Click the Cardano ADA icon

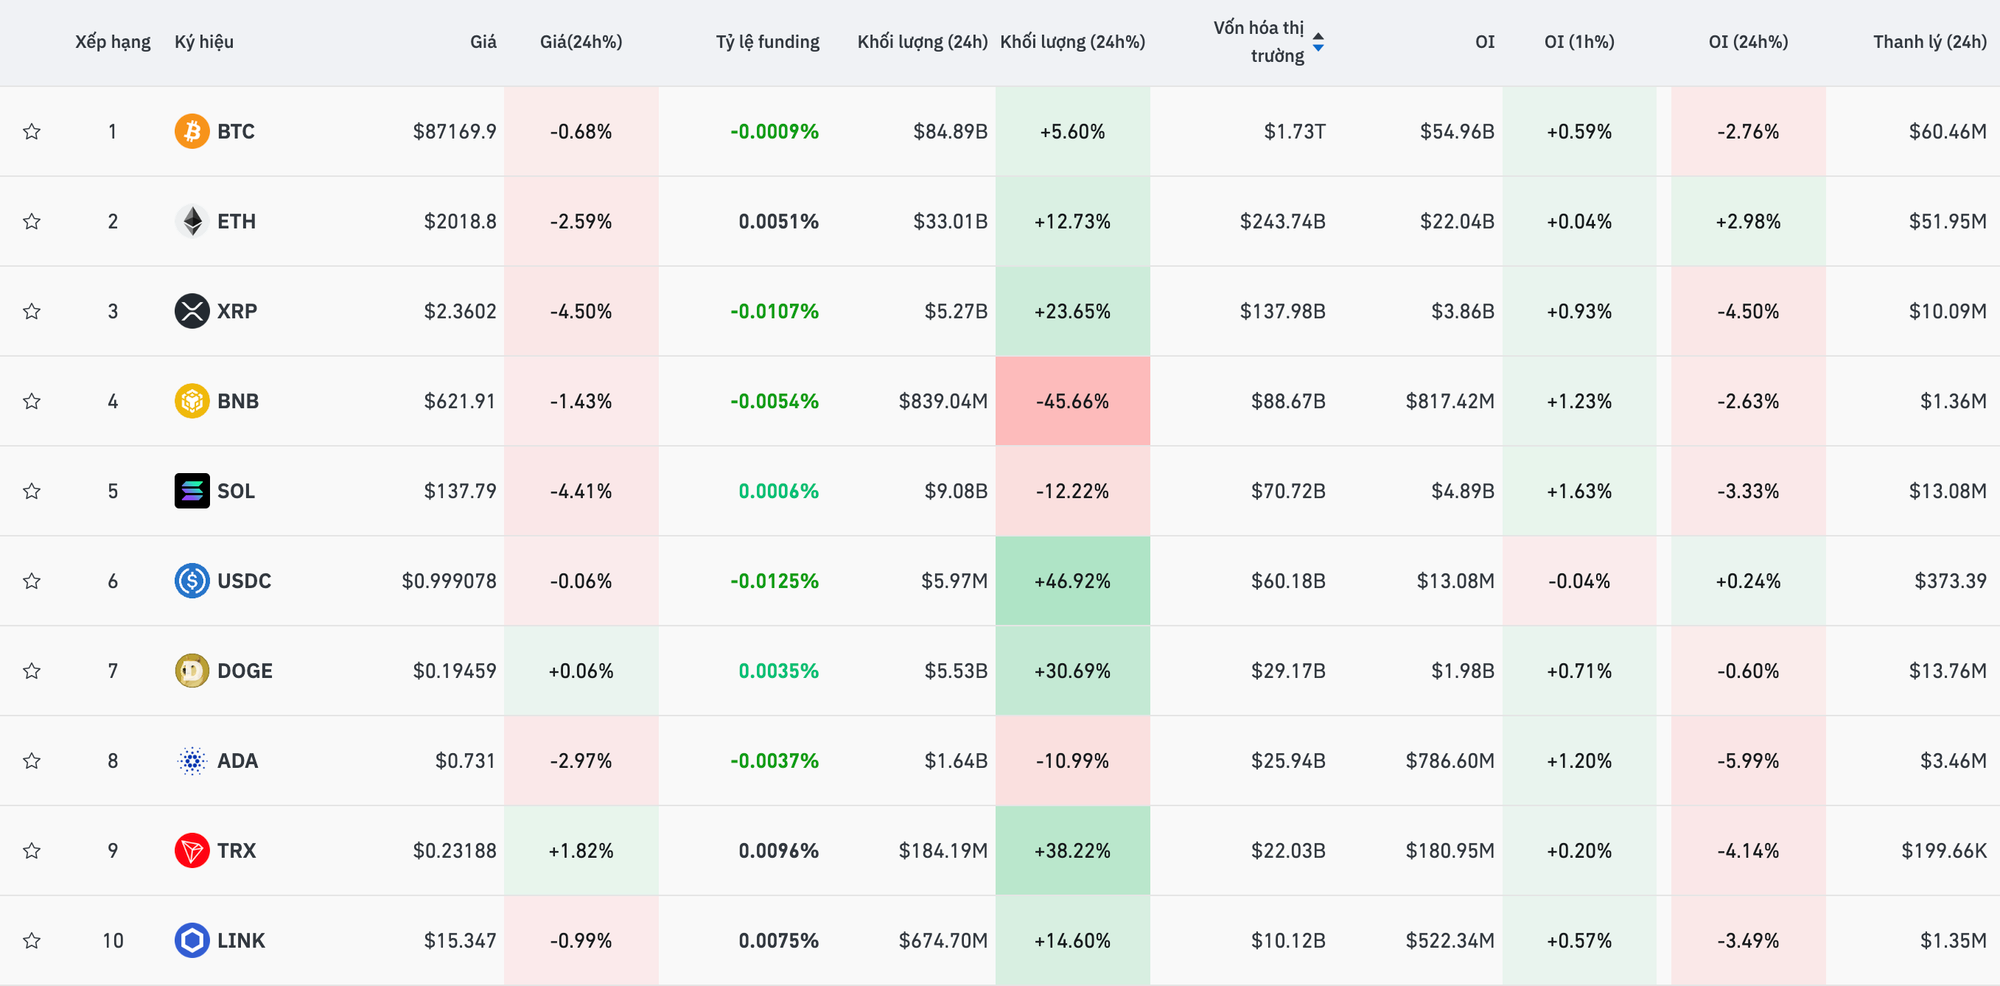click(x=191, y=761)
